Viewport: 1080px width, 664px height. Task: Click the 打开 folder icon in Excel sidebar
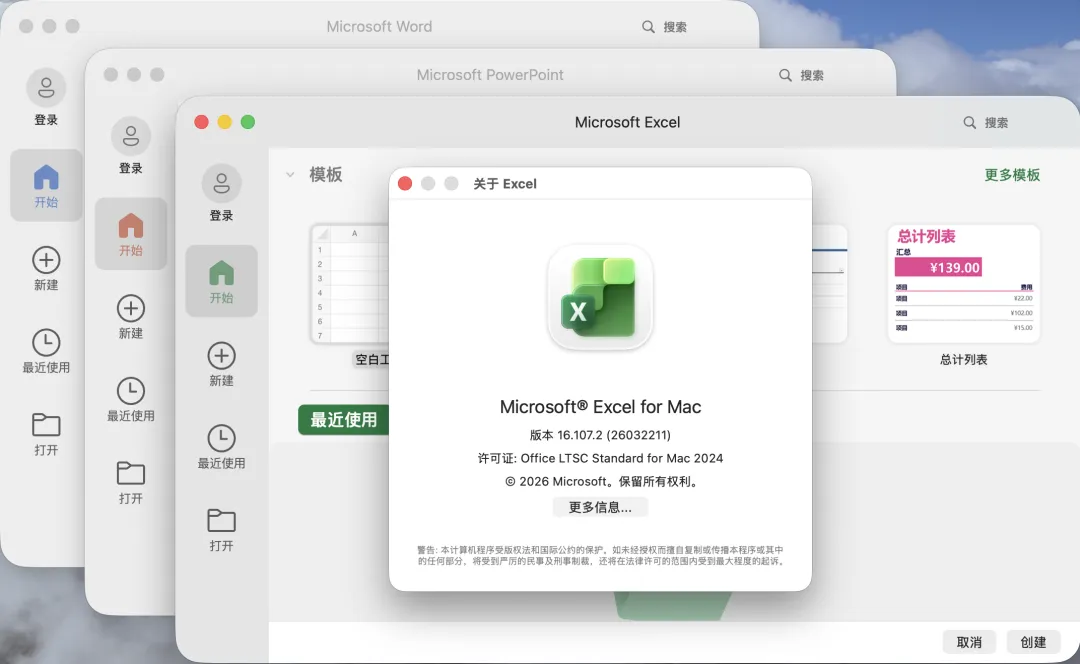221,521
